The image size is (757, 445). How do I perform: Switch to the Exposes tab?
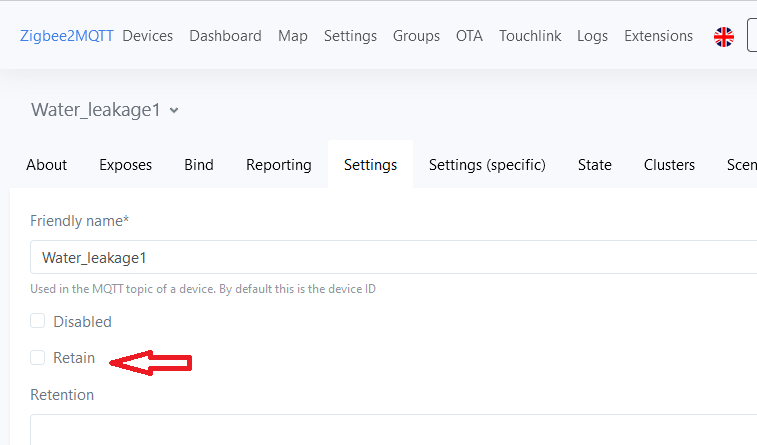click(126, 165)
